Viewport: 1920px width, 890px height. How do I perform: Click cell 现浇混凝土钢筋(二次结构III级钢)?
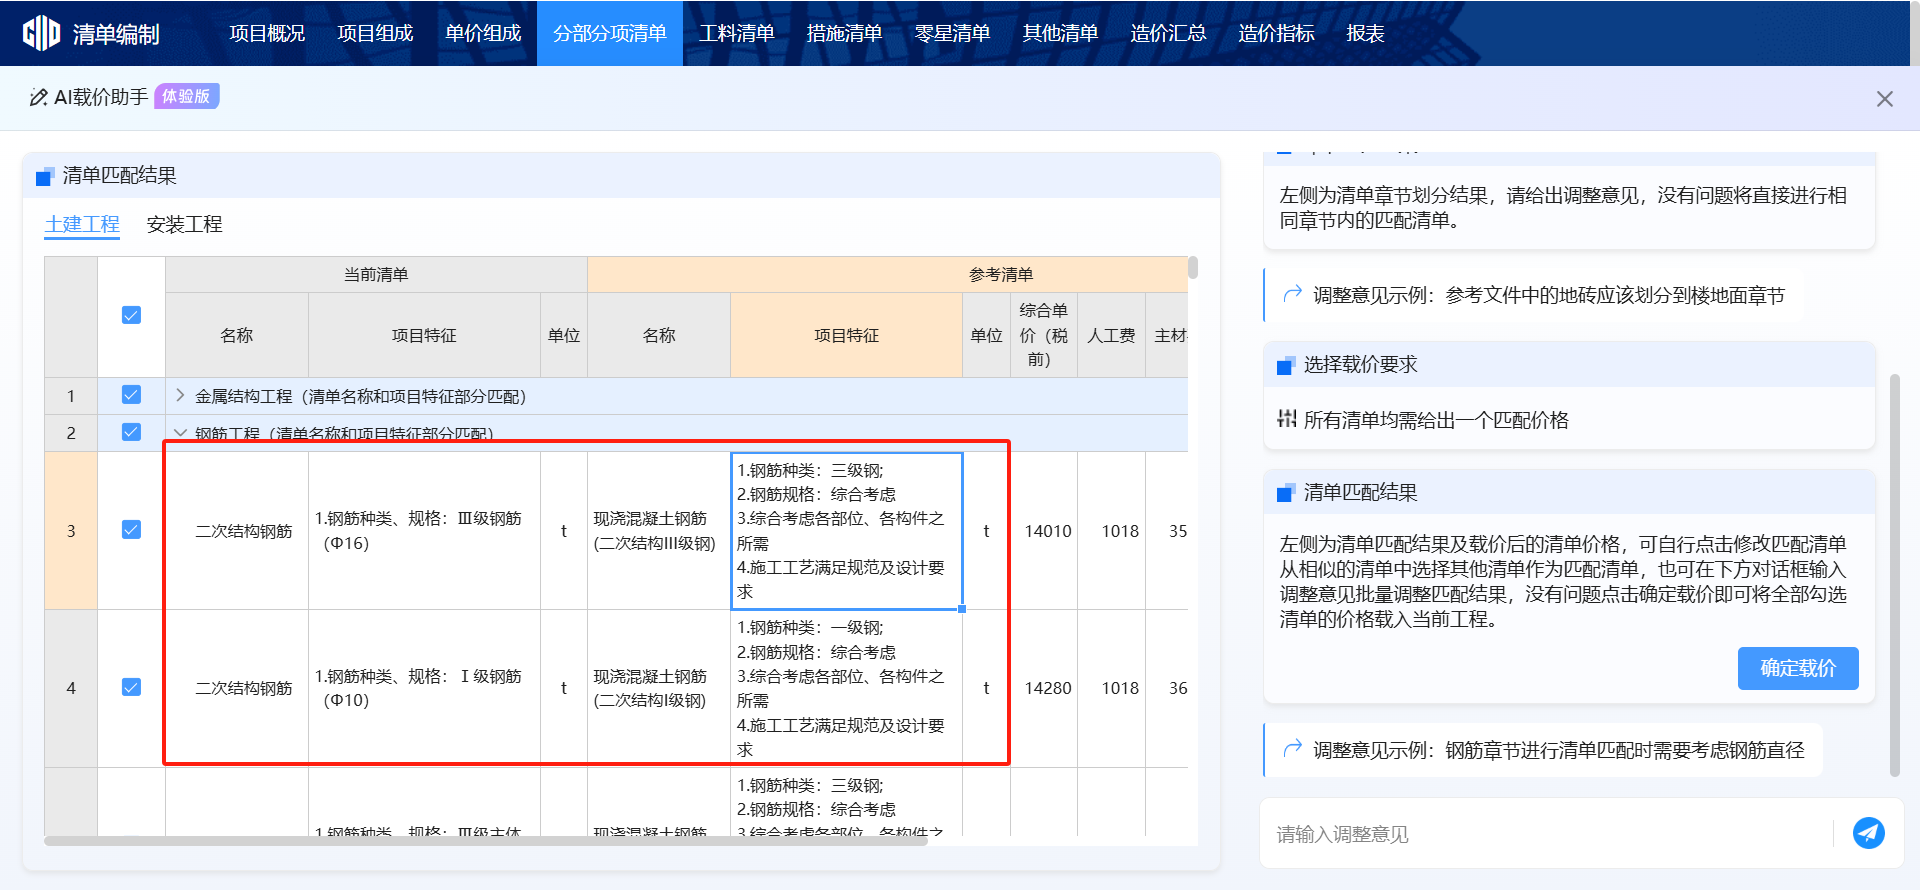(659, 531)
